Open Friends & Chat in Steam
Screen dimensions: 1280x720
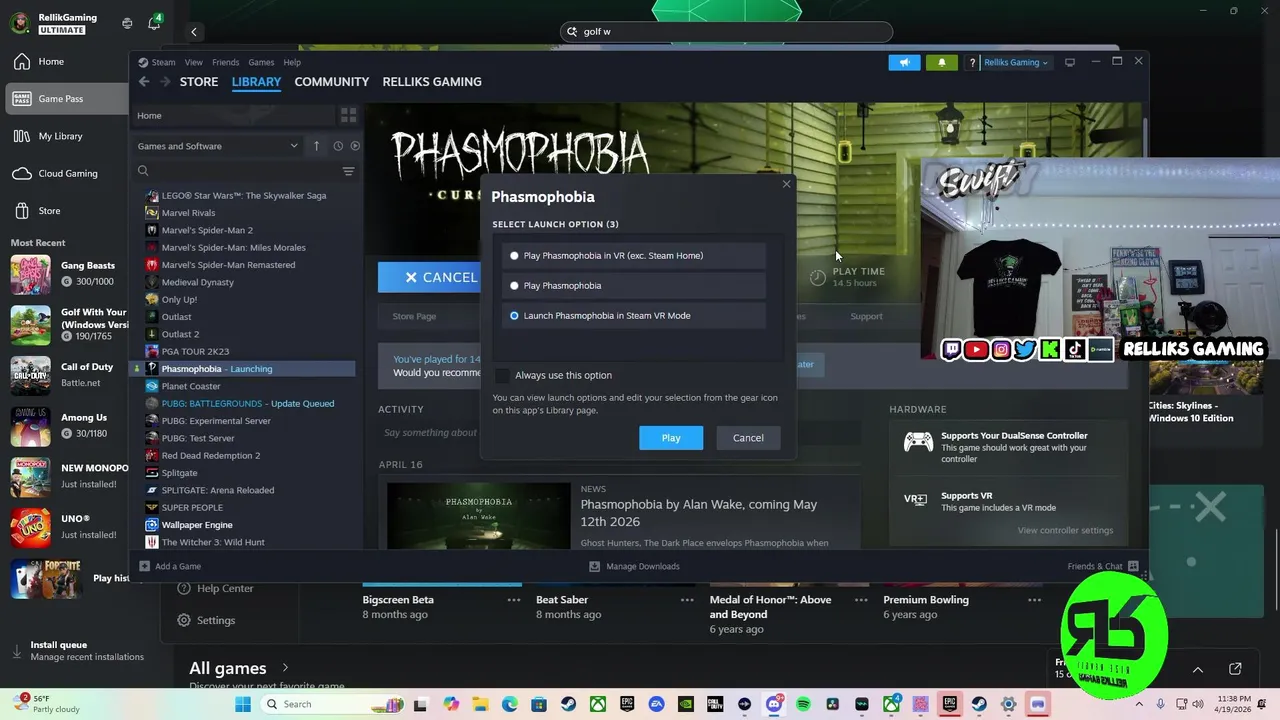pyautogui.click(x=1102, y=566)
